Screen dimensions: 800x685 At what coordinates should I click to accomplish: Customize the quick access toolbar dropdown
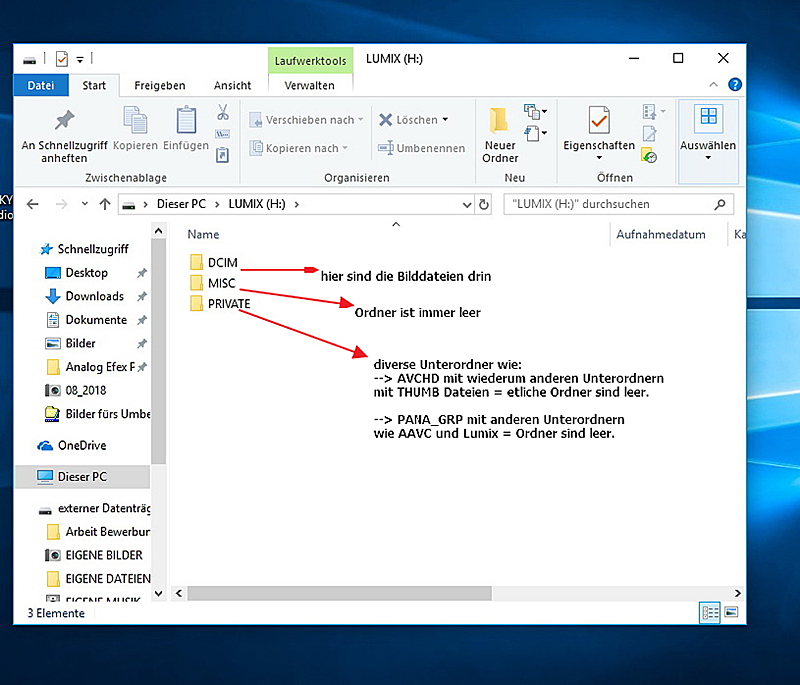(x=80, y=60)
